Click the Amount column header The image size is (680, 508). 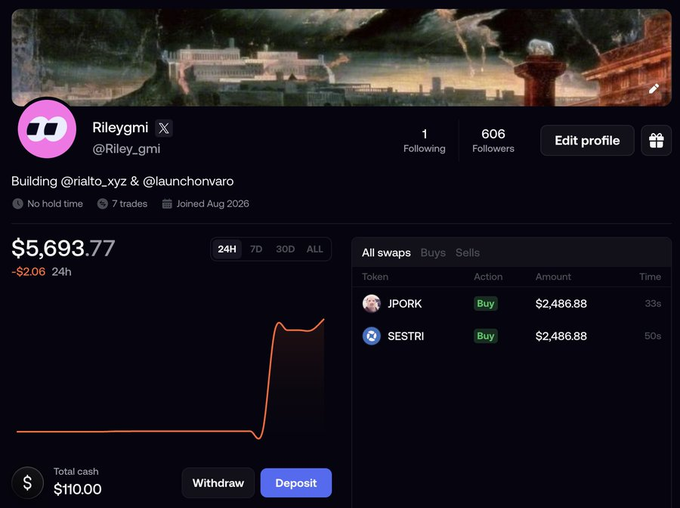click(553, 277)
